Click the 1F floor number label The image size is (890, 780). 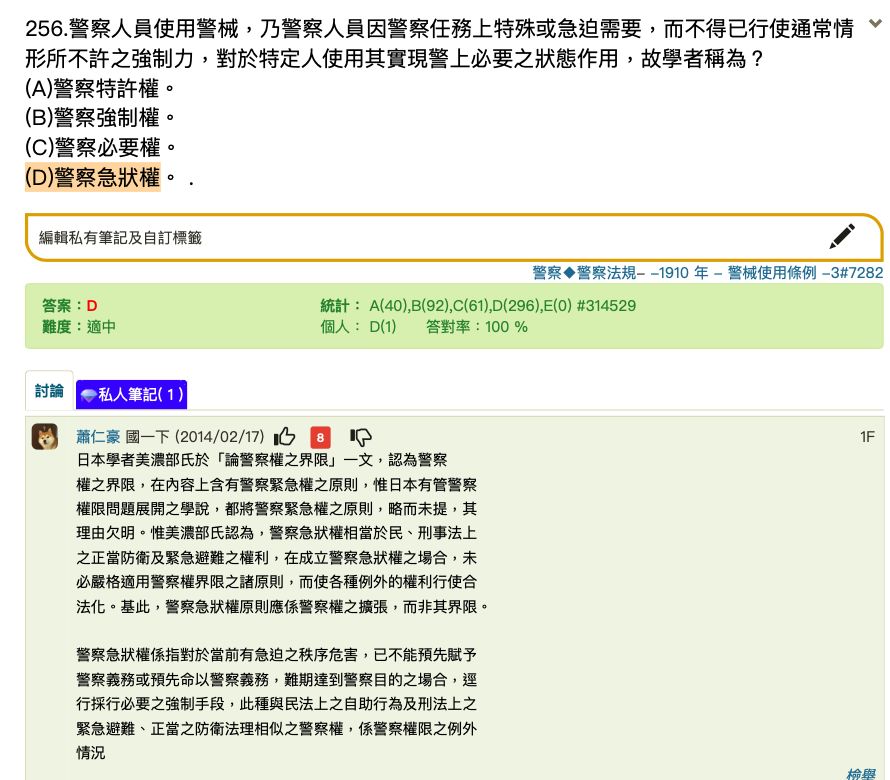coord(867,437)
